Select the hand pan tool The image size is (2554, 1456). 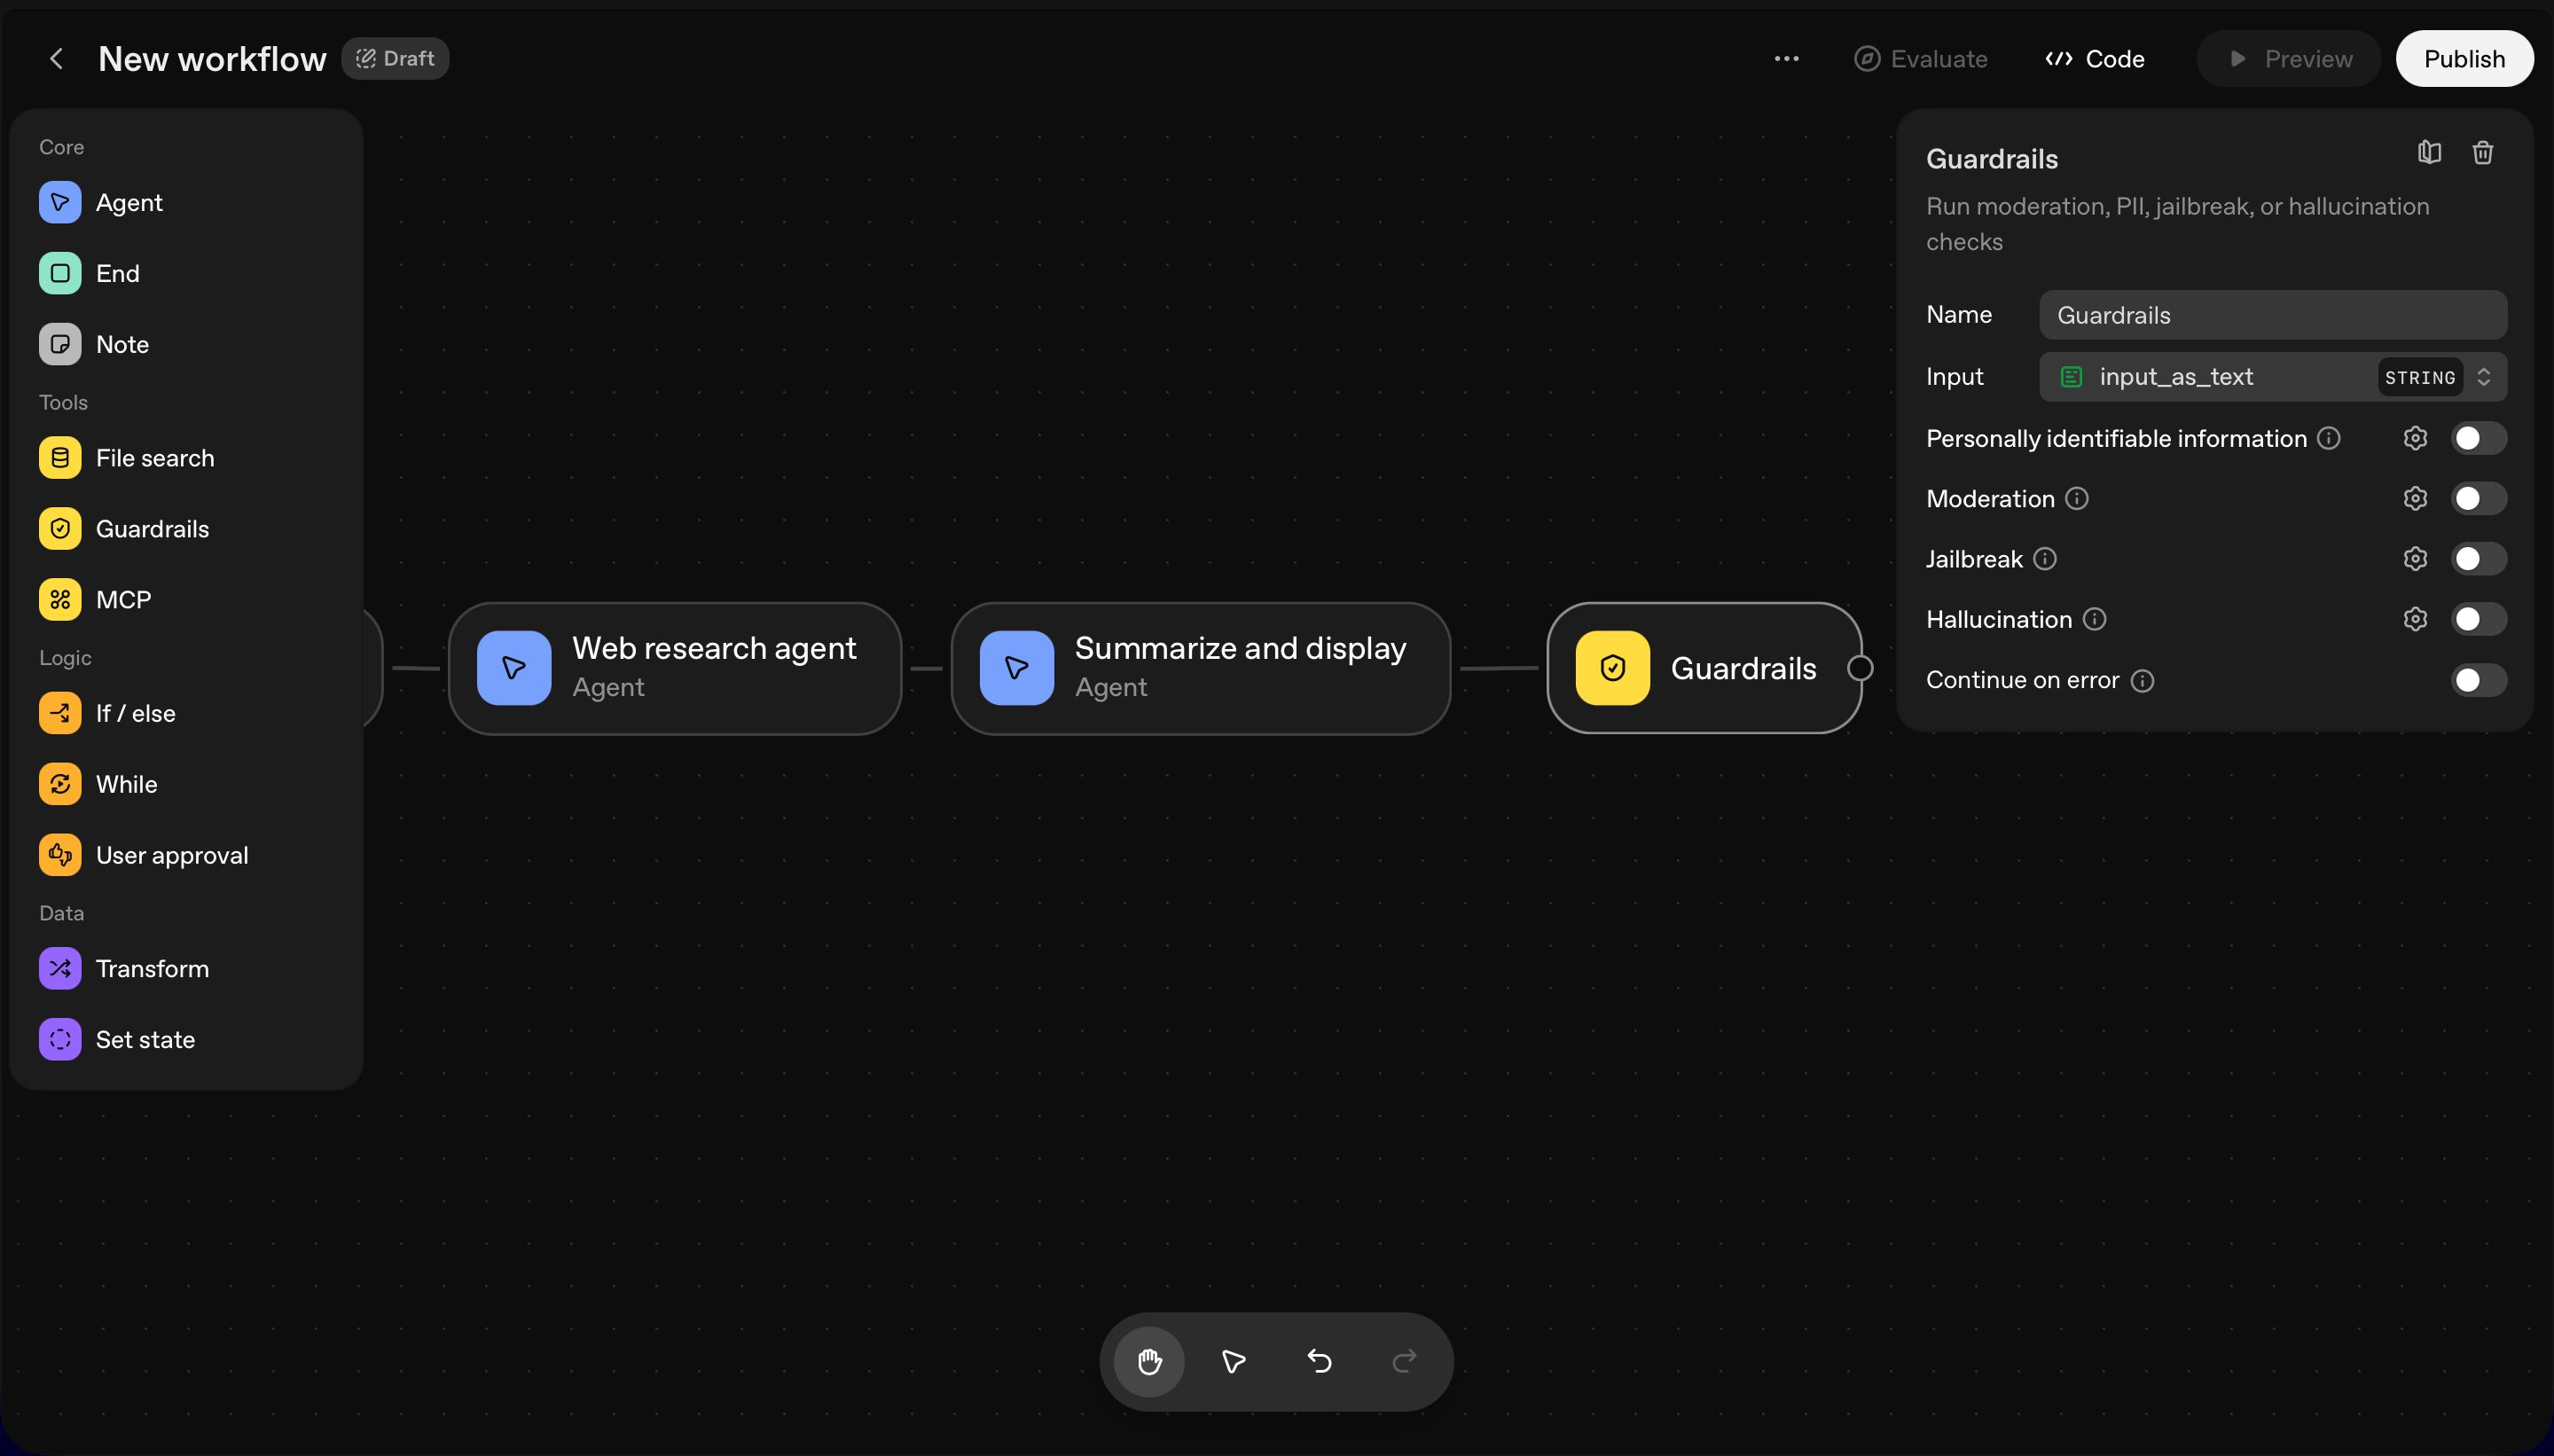coord(1149,1361)
